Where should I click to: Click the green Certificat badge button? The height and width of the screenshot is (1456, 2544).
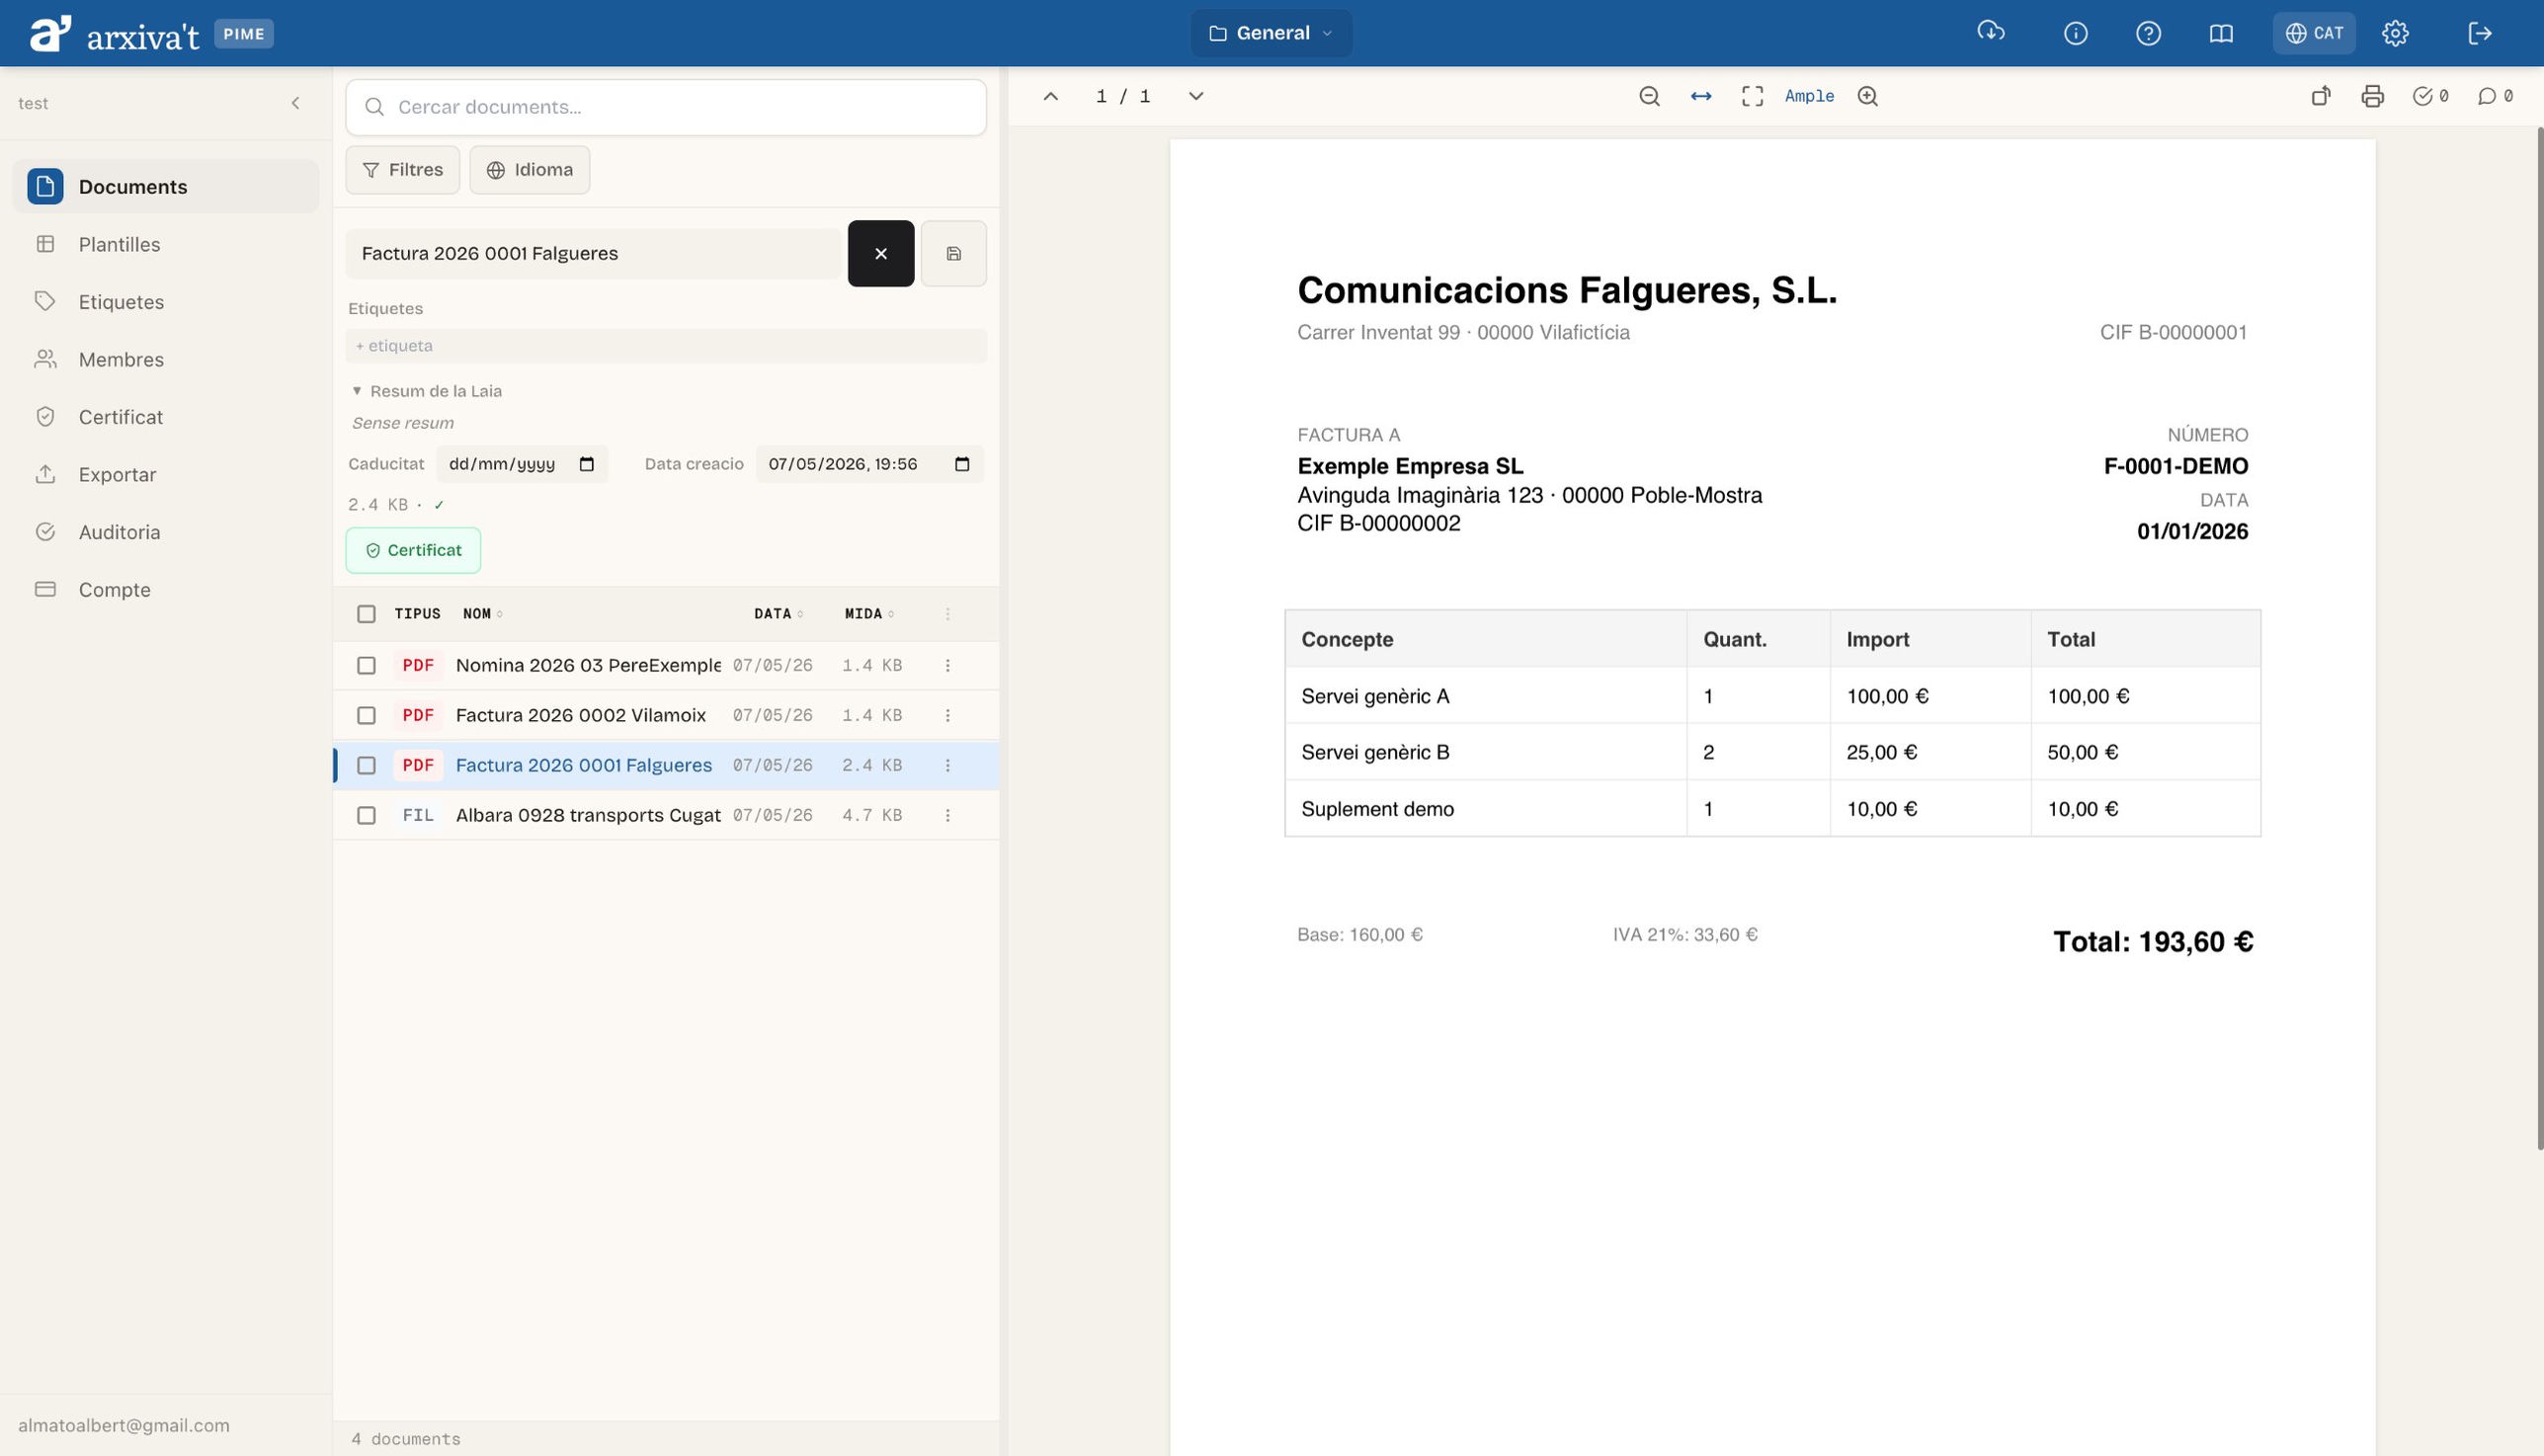click(x=413, y=550)
